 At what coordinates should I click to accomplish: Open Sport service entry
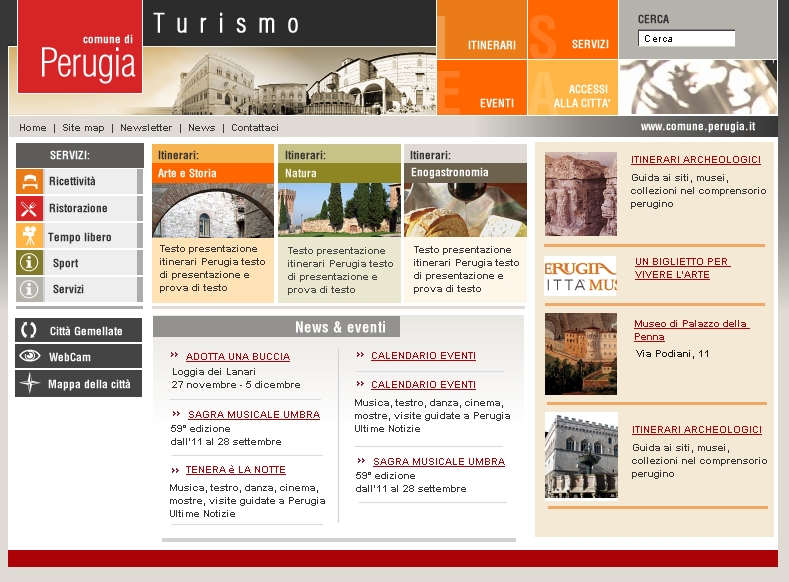point(80,263)
